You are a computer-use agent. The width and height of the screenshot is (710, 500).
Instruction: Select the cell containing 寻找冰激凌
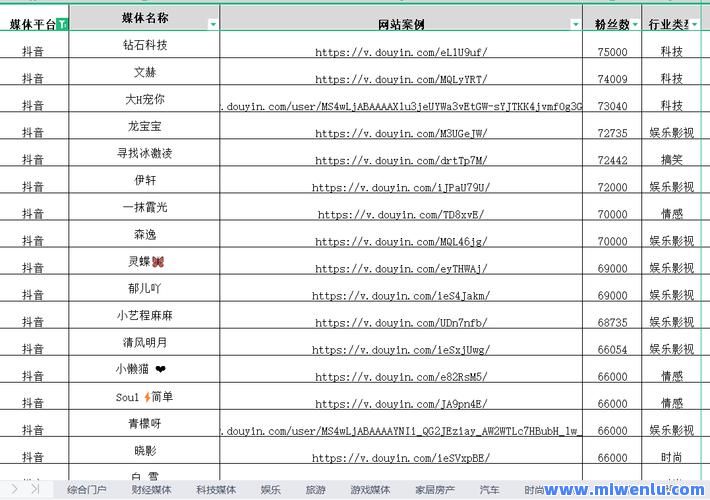pyautogui.click(x=145, y=154)
